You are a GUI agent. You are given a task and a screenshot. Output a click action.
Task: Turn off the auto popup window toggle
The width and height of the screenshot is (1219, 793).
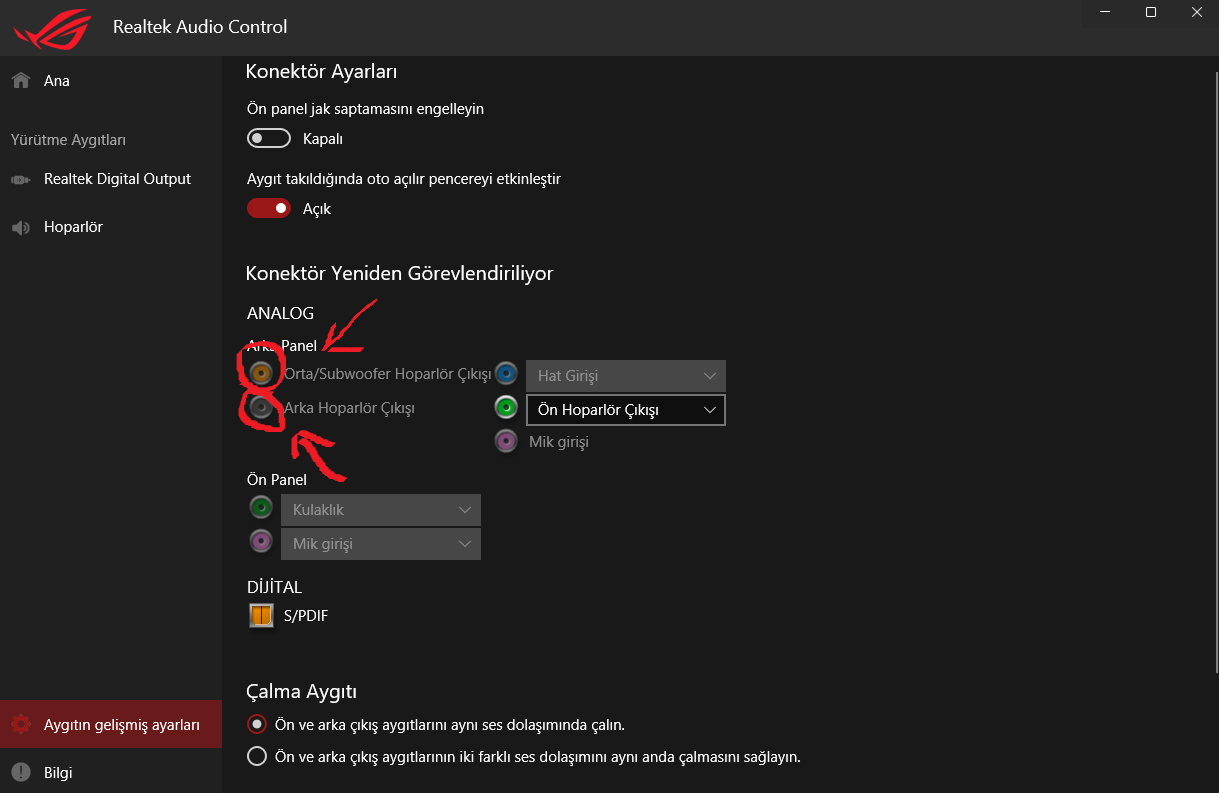point(269,208)
